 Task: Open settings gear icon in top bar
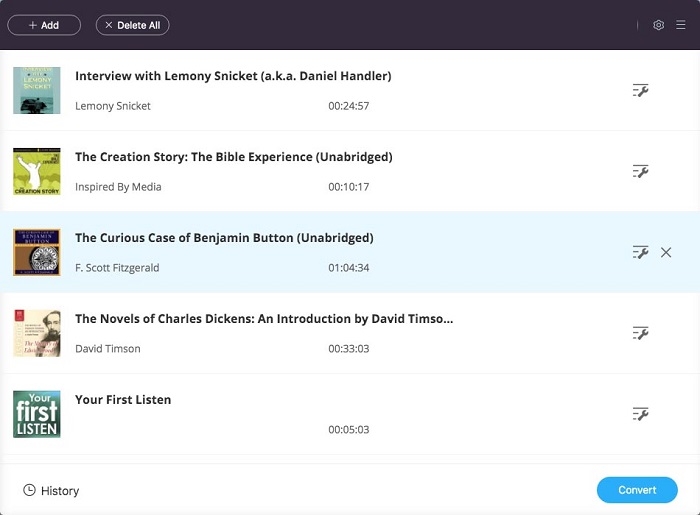point(658,25)
